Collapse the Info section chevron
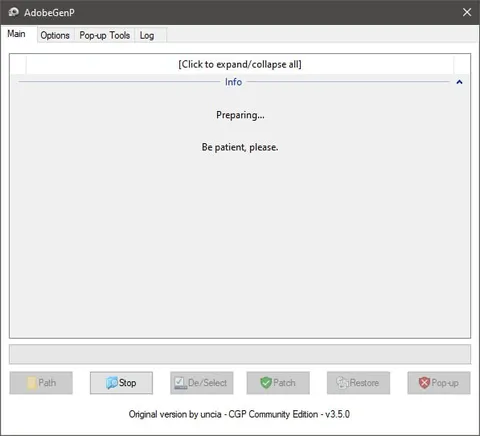This screenshot has height=436, width=480. pos(459,82)
